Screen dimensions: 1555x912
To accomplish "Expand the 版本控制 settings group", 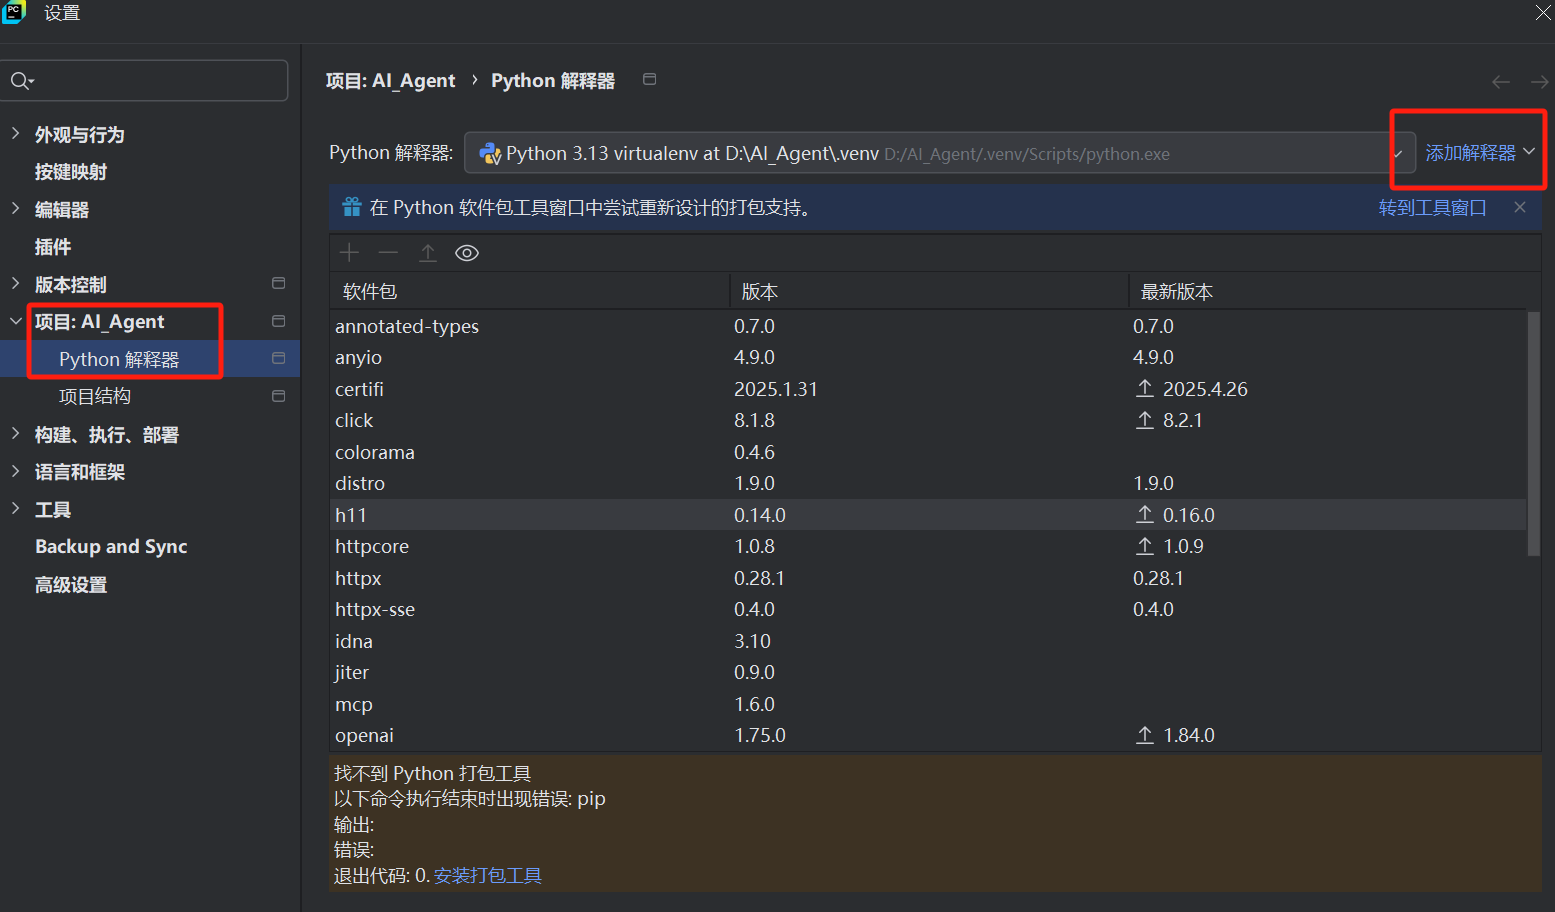I will [15, 283].
